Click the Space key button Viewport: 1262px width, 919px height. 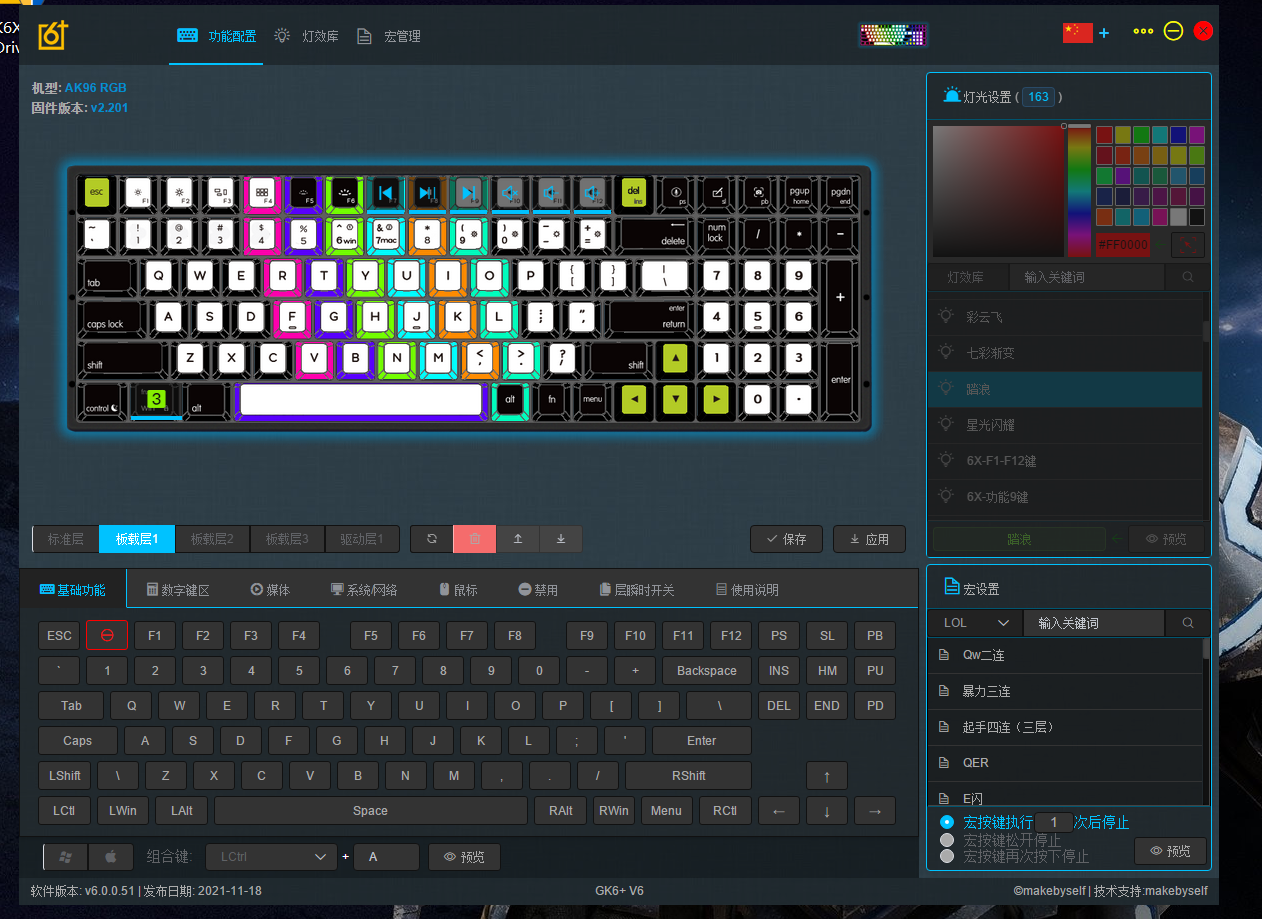pos(370,811)
